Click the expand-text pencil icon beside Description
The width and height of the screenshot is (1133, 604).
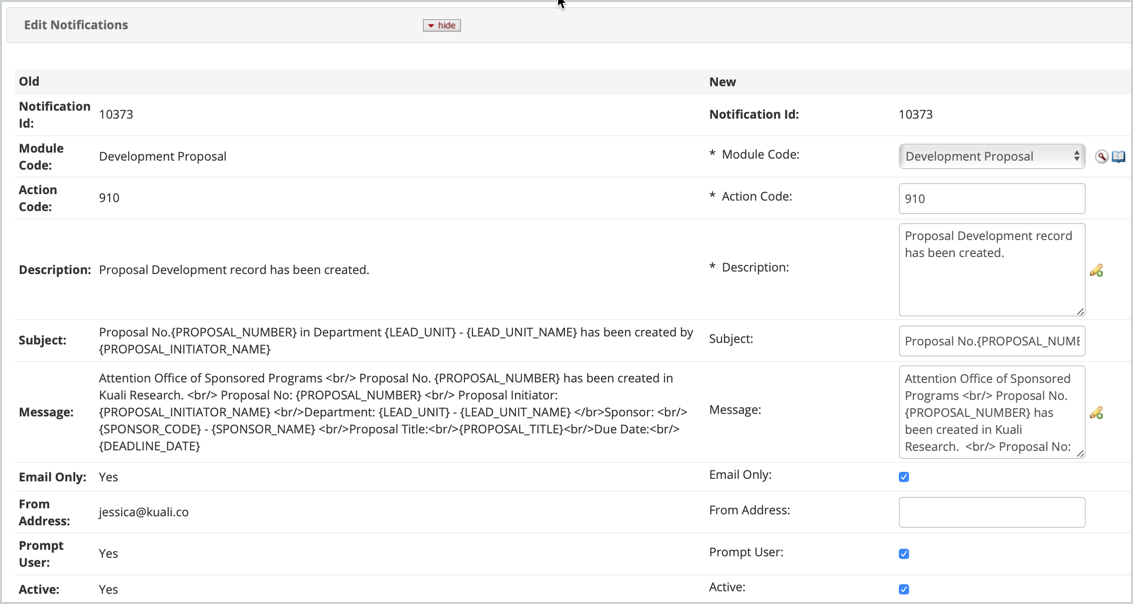click(x=1096, y=271)
